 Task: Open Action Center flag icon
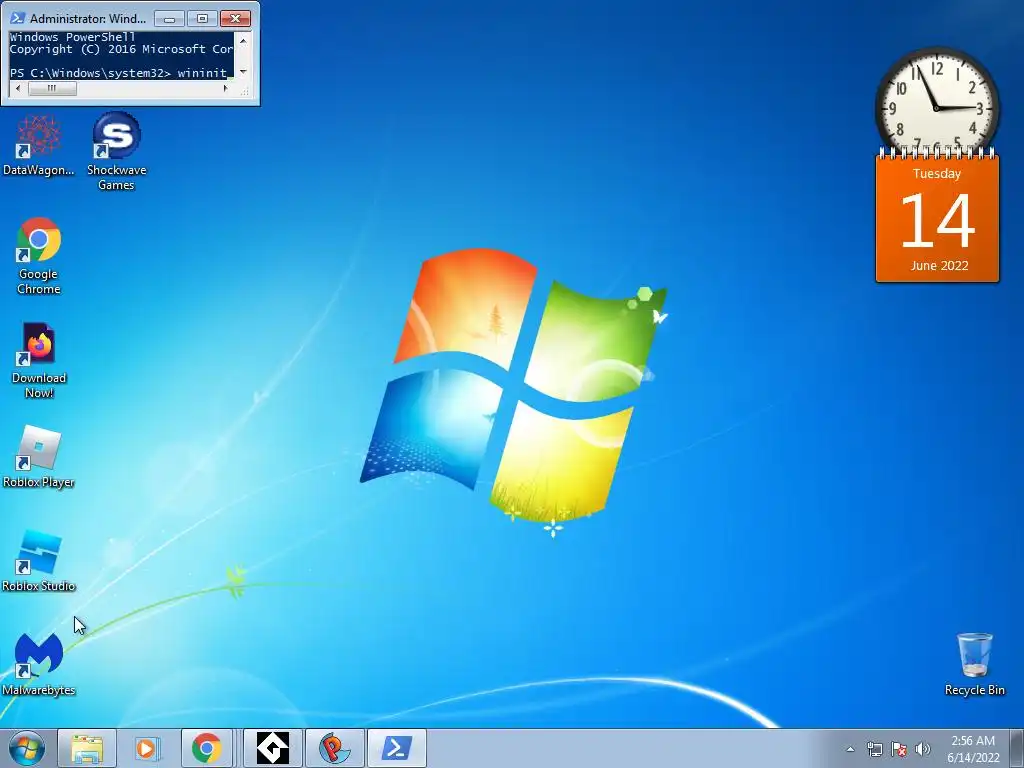(899, 749)
